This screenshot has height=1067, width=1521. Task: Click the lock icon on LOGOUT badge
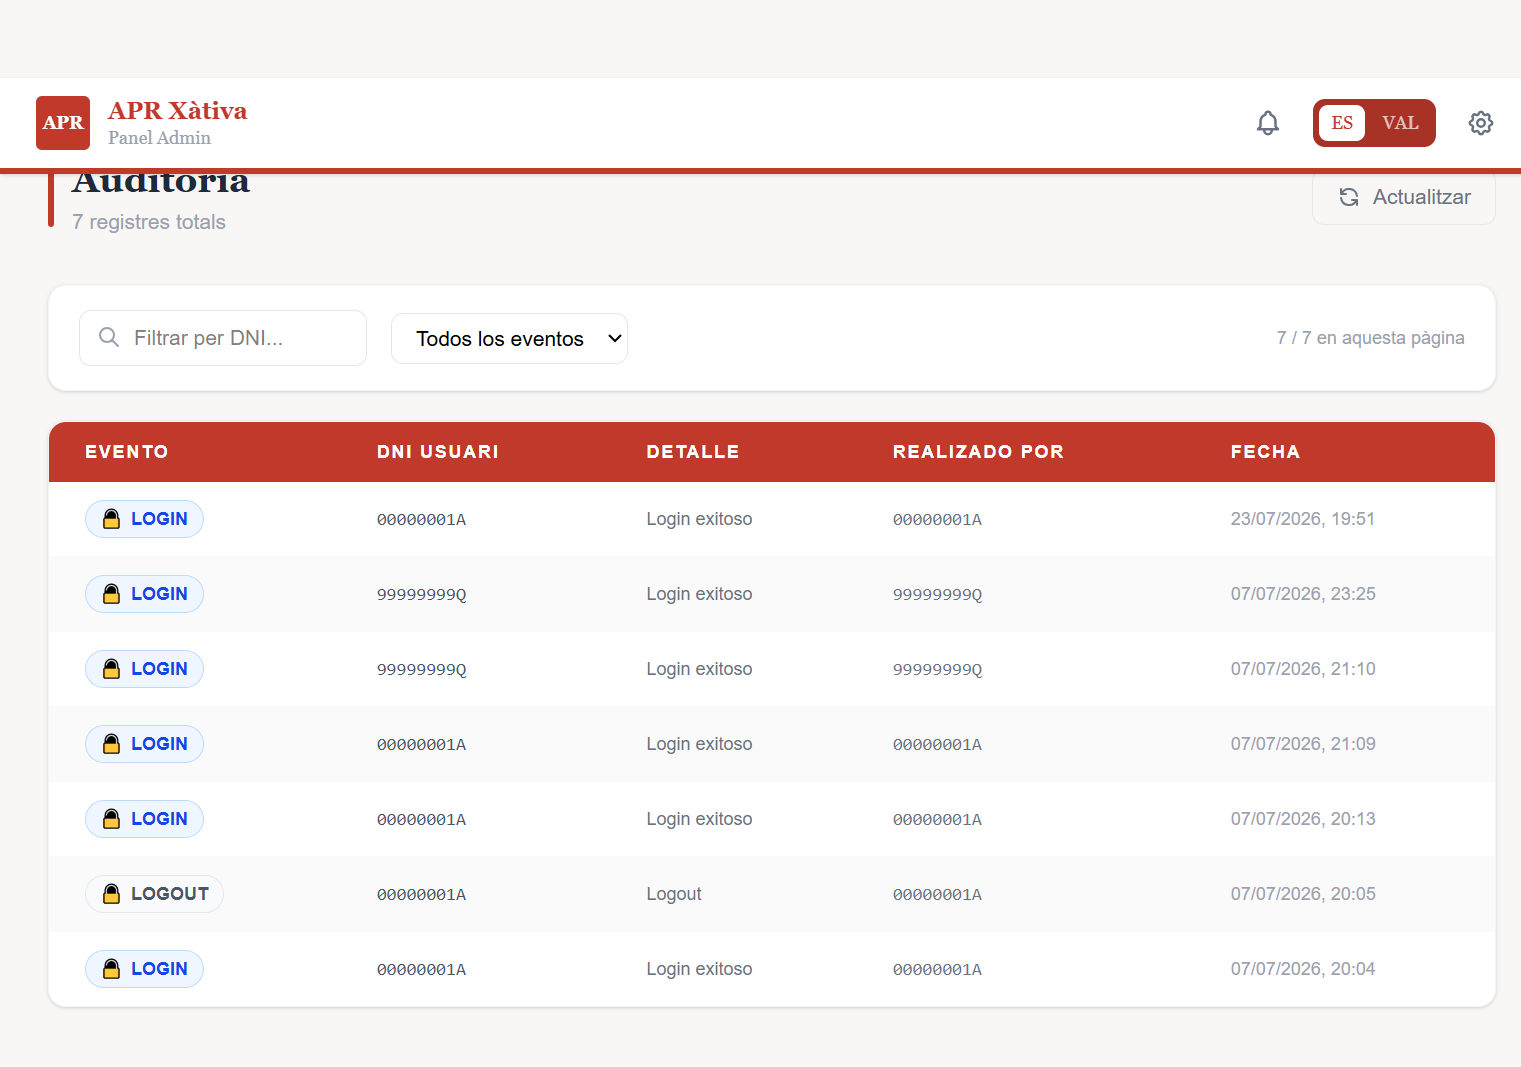pos(112,894)
